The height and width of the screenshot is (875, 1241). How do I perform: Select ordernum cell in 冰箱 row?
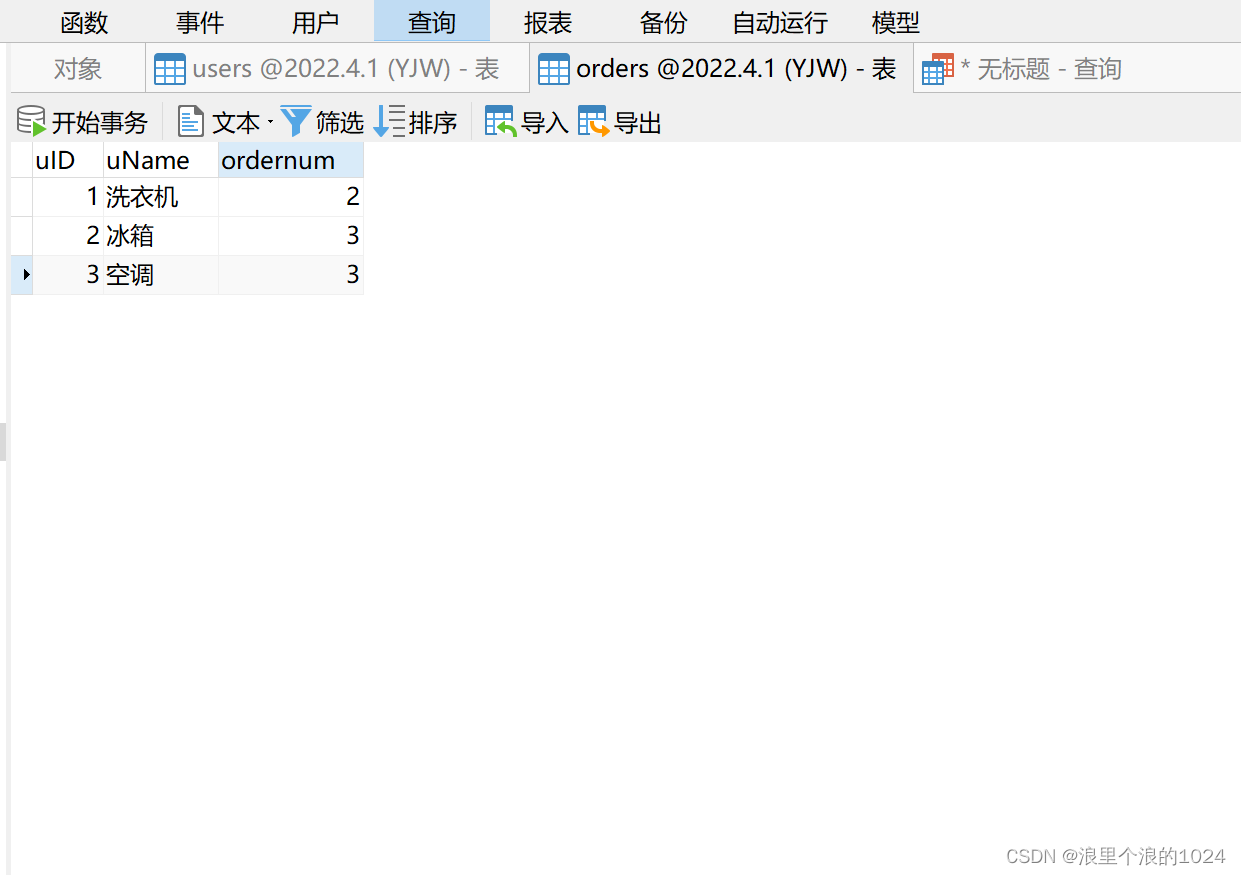click(291, 236)
